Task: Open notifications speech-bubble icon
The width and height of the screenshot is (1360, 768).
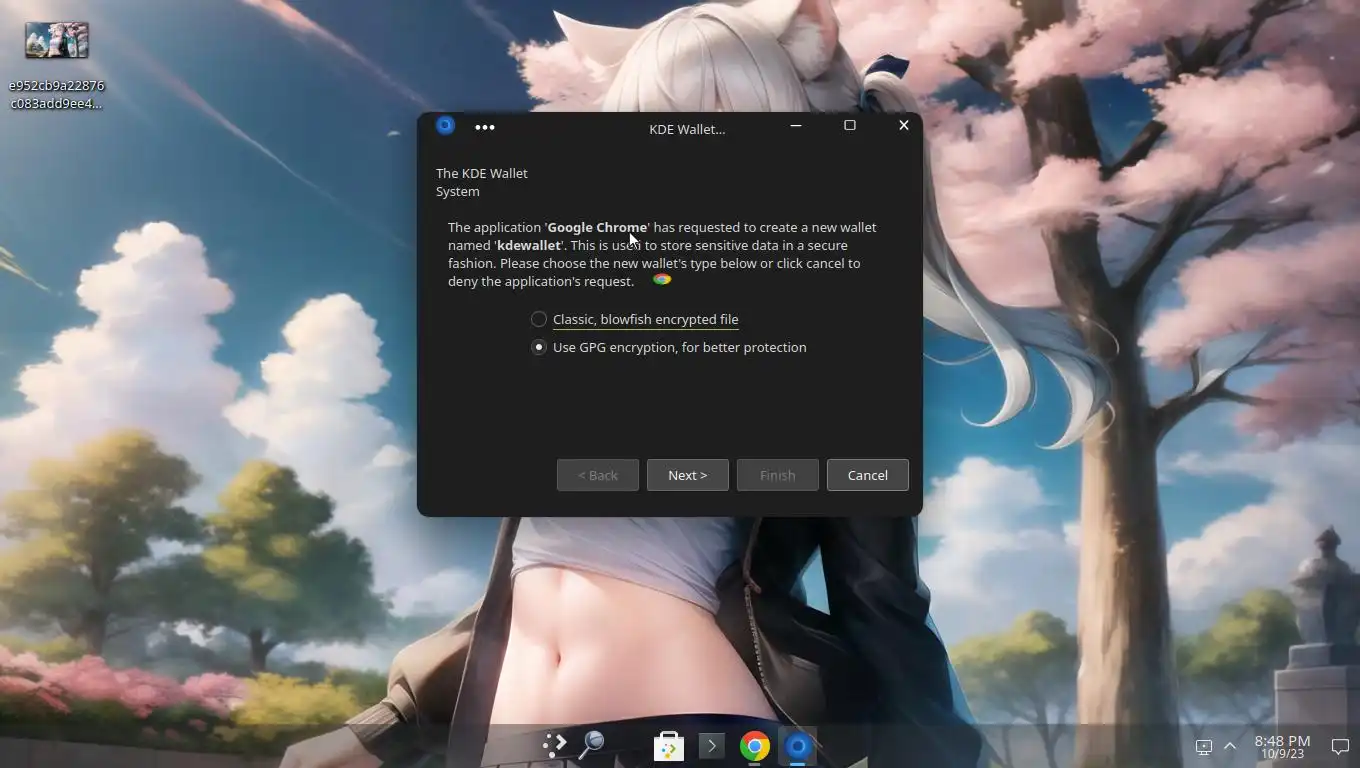Action: click(1340, 746)
